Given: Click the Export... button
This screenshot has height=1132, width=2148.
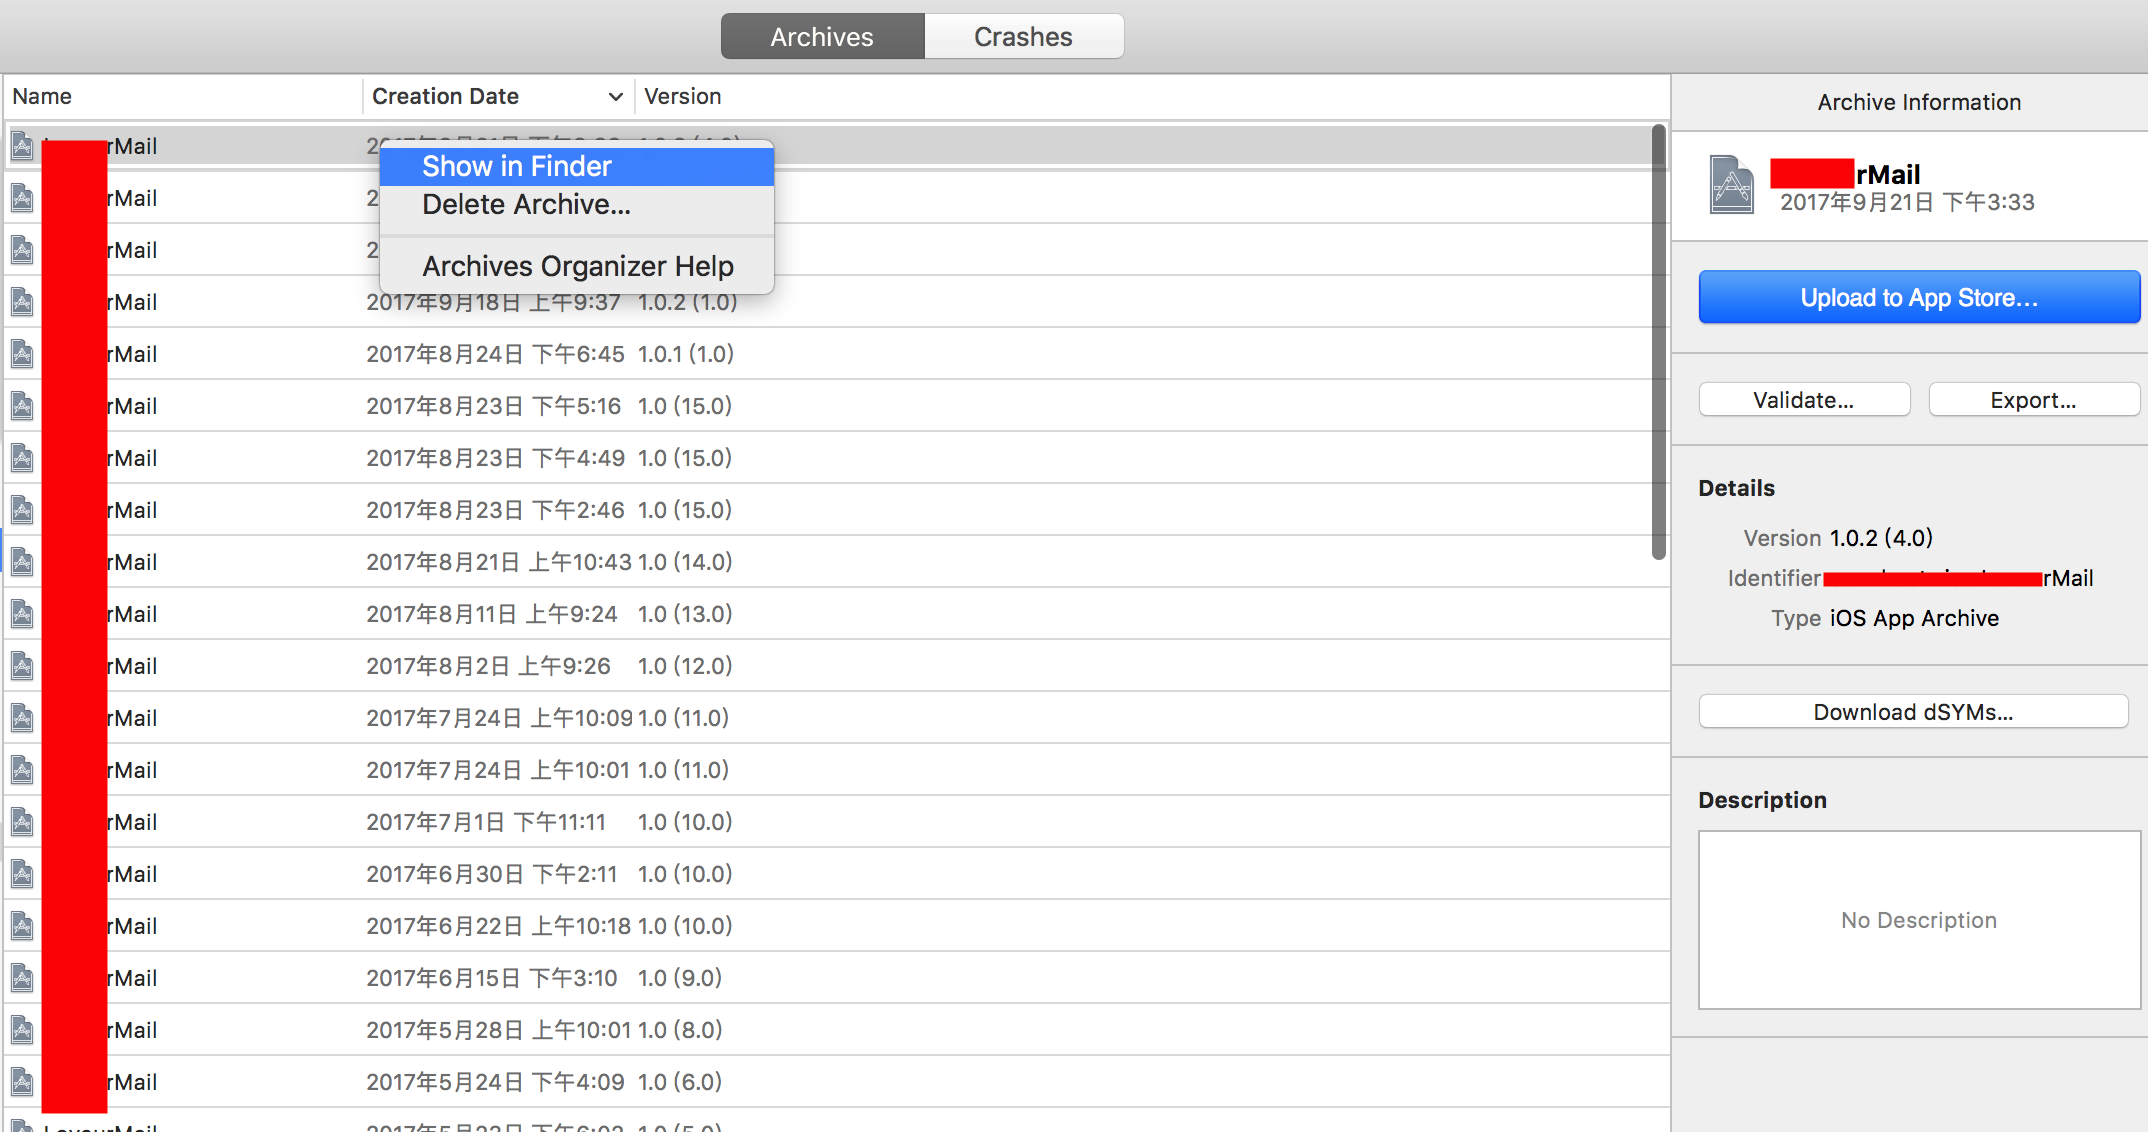Looking at the screenshot, I should (x=2034, y=400).
